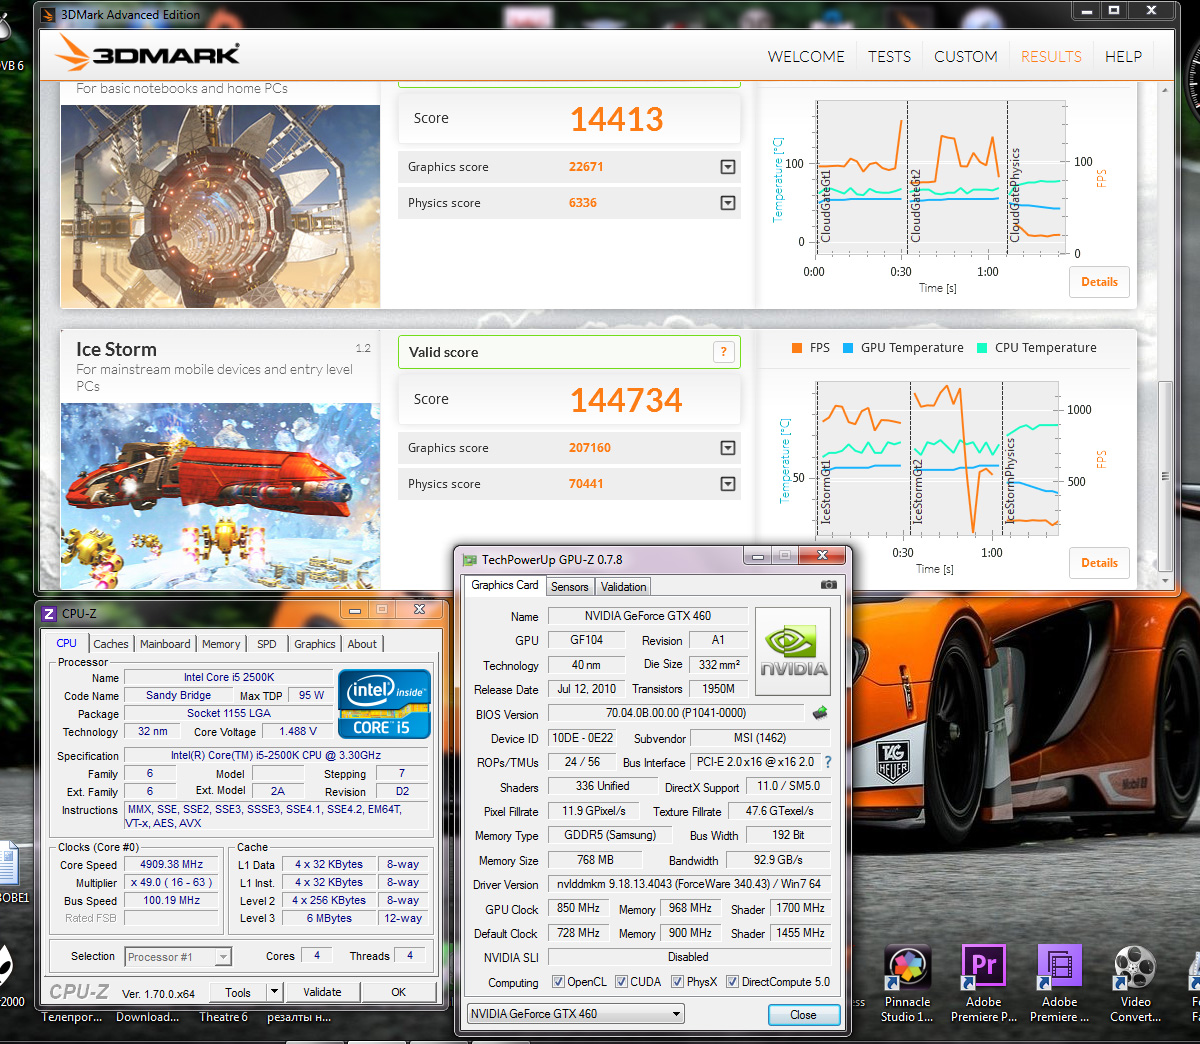Click the Close button in GPU-Z
Screen dimensions: 1200x1044
click(803, 1014)
